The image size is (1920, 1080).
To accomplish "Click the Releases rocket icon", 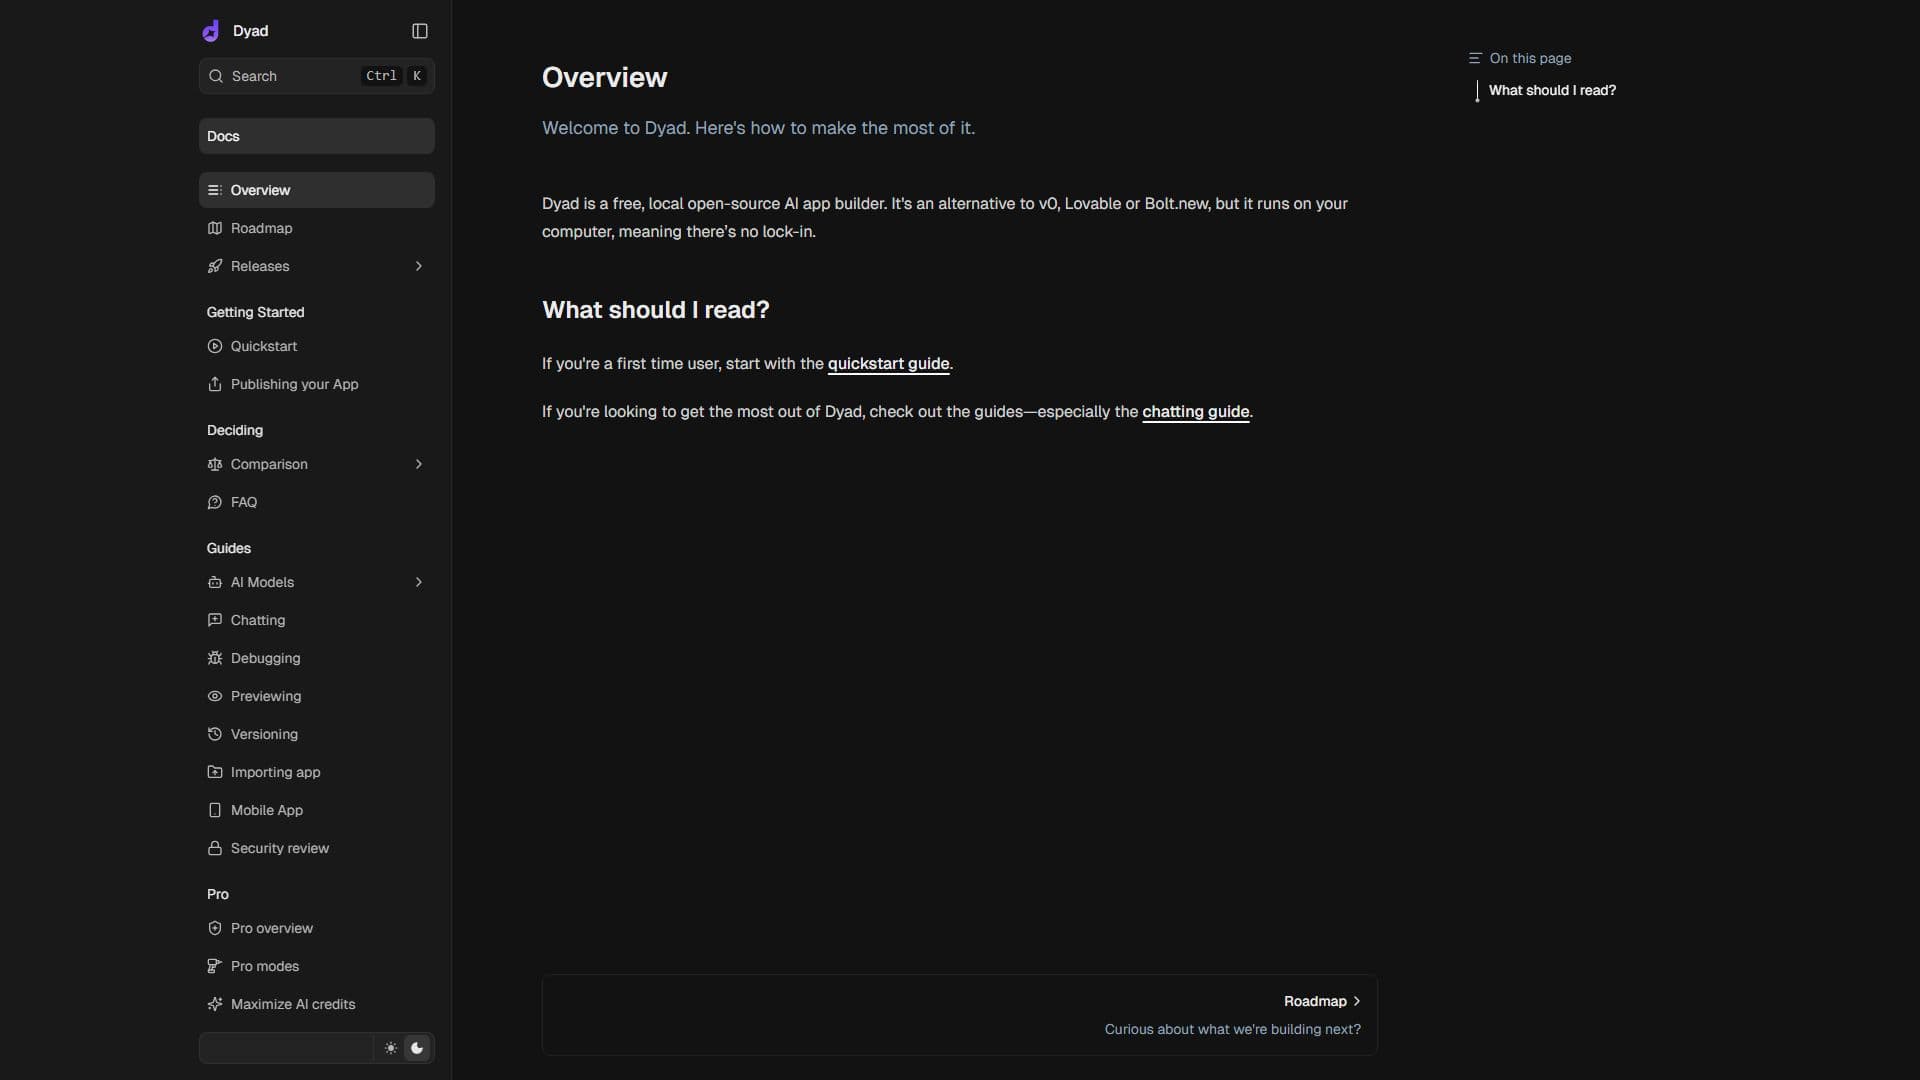I will 215,266.
